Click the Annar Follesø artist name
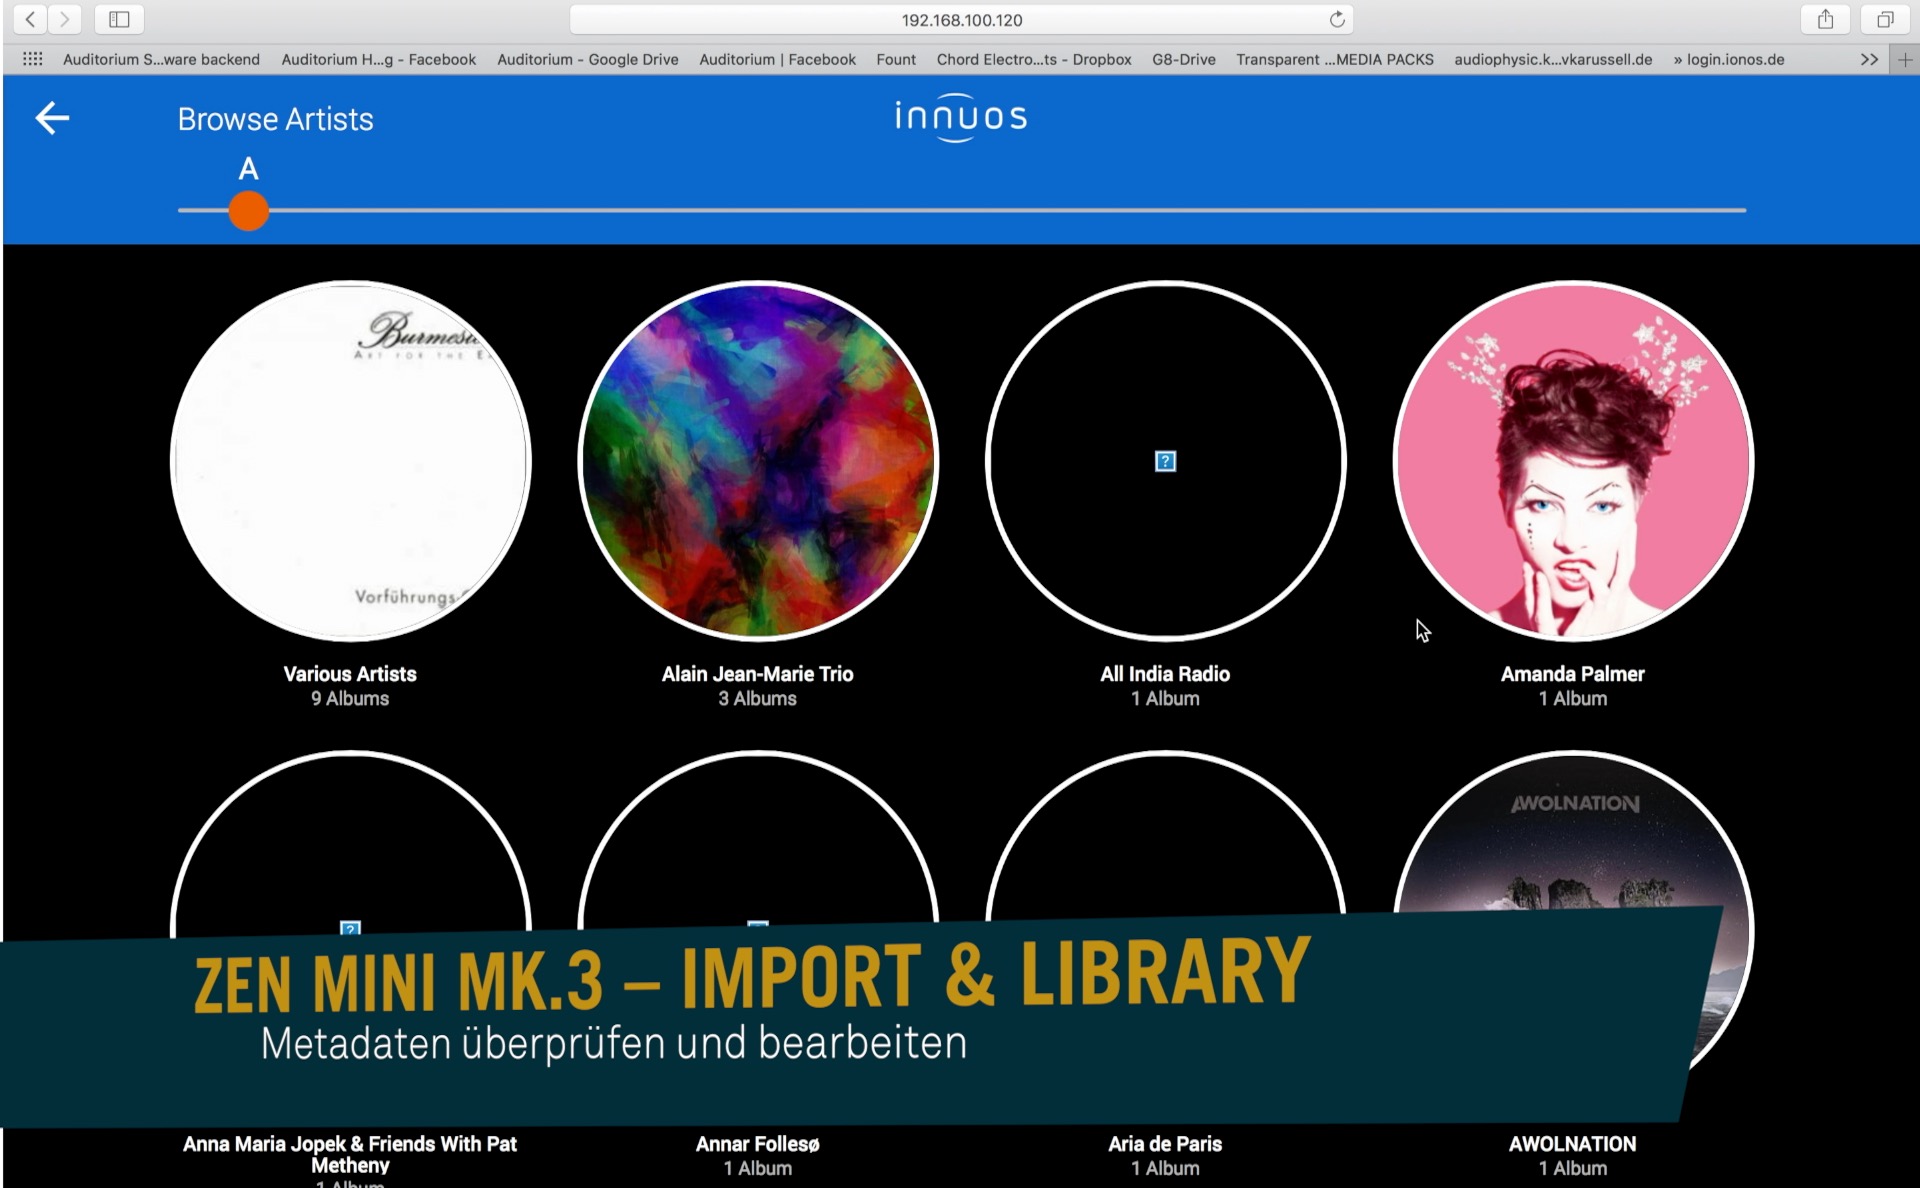1920x1188 pixels. [x=758, y=1144]
